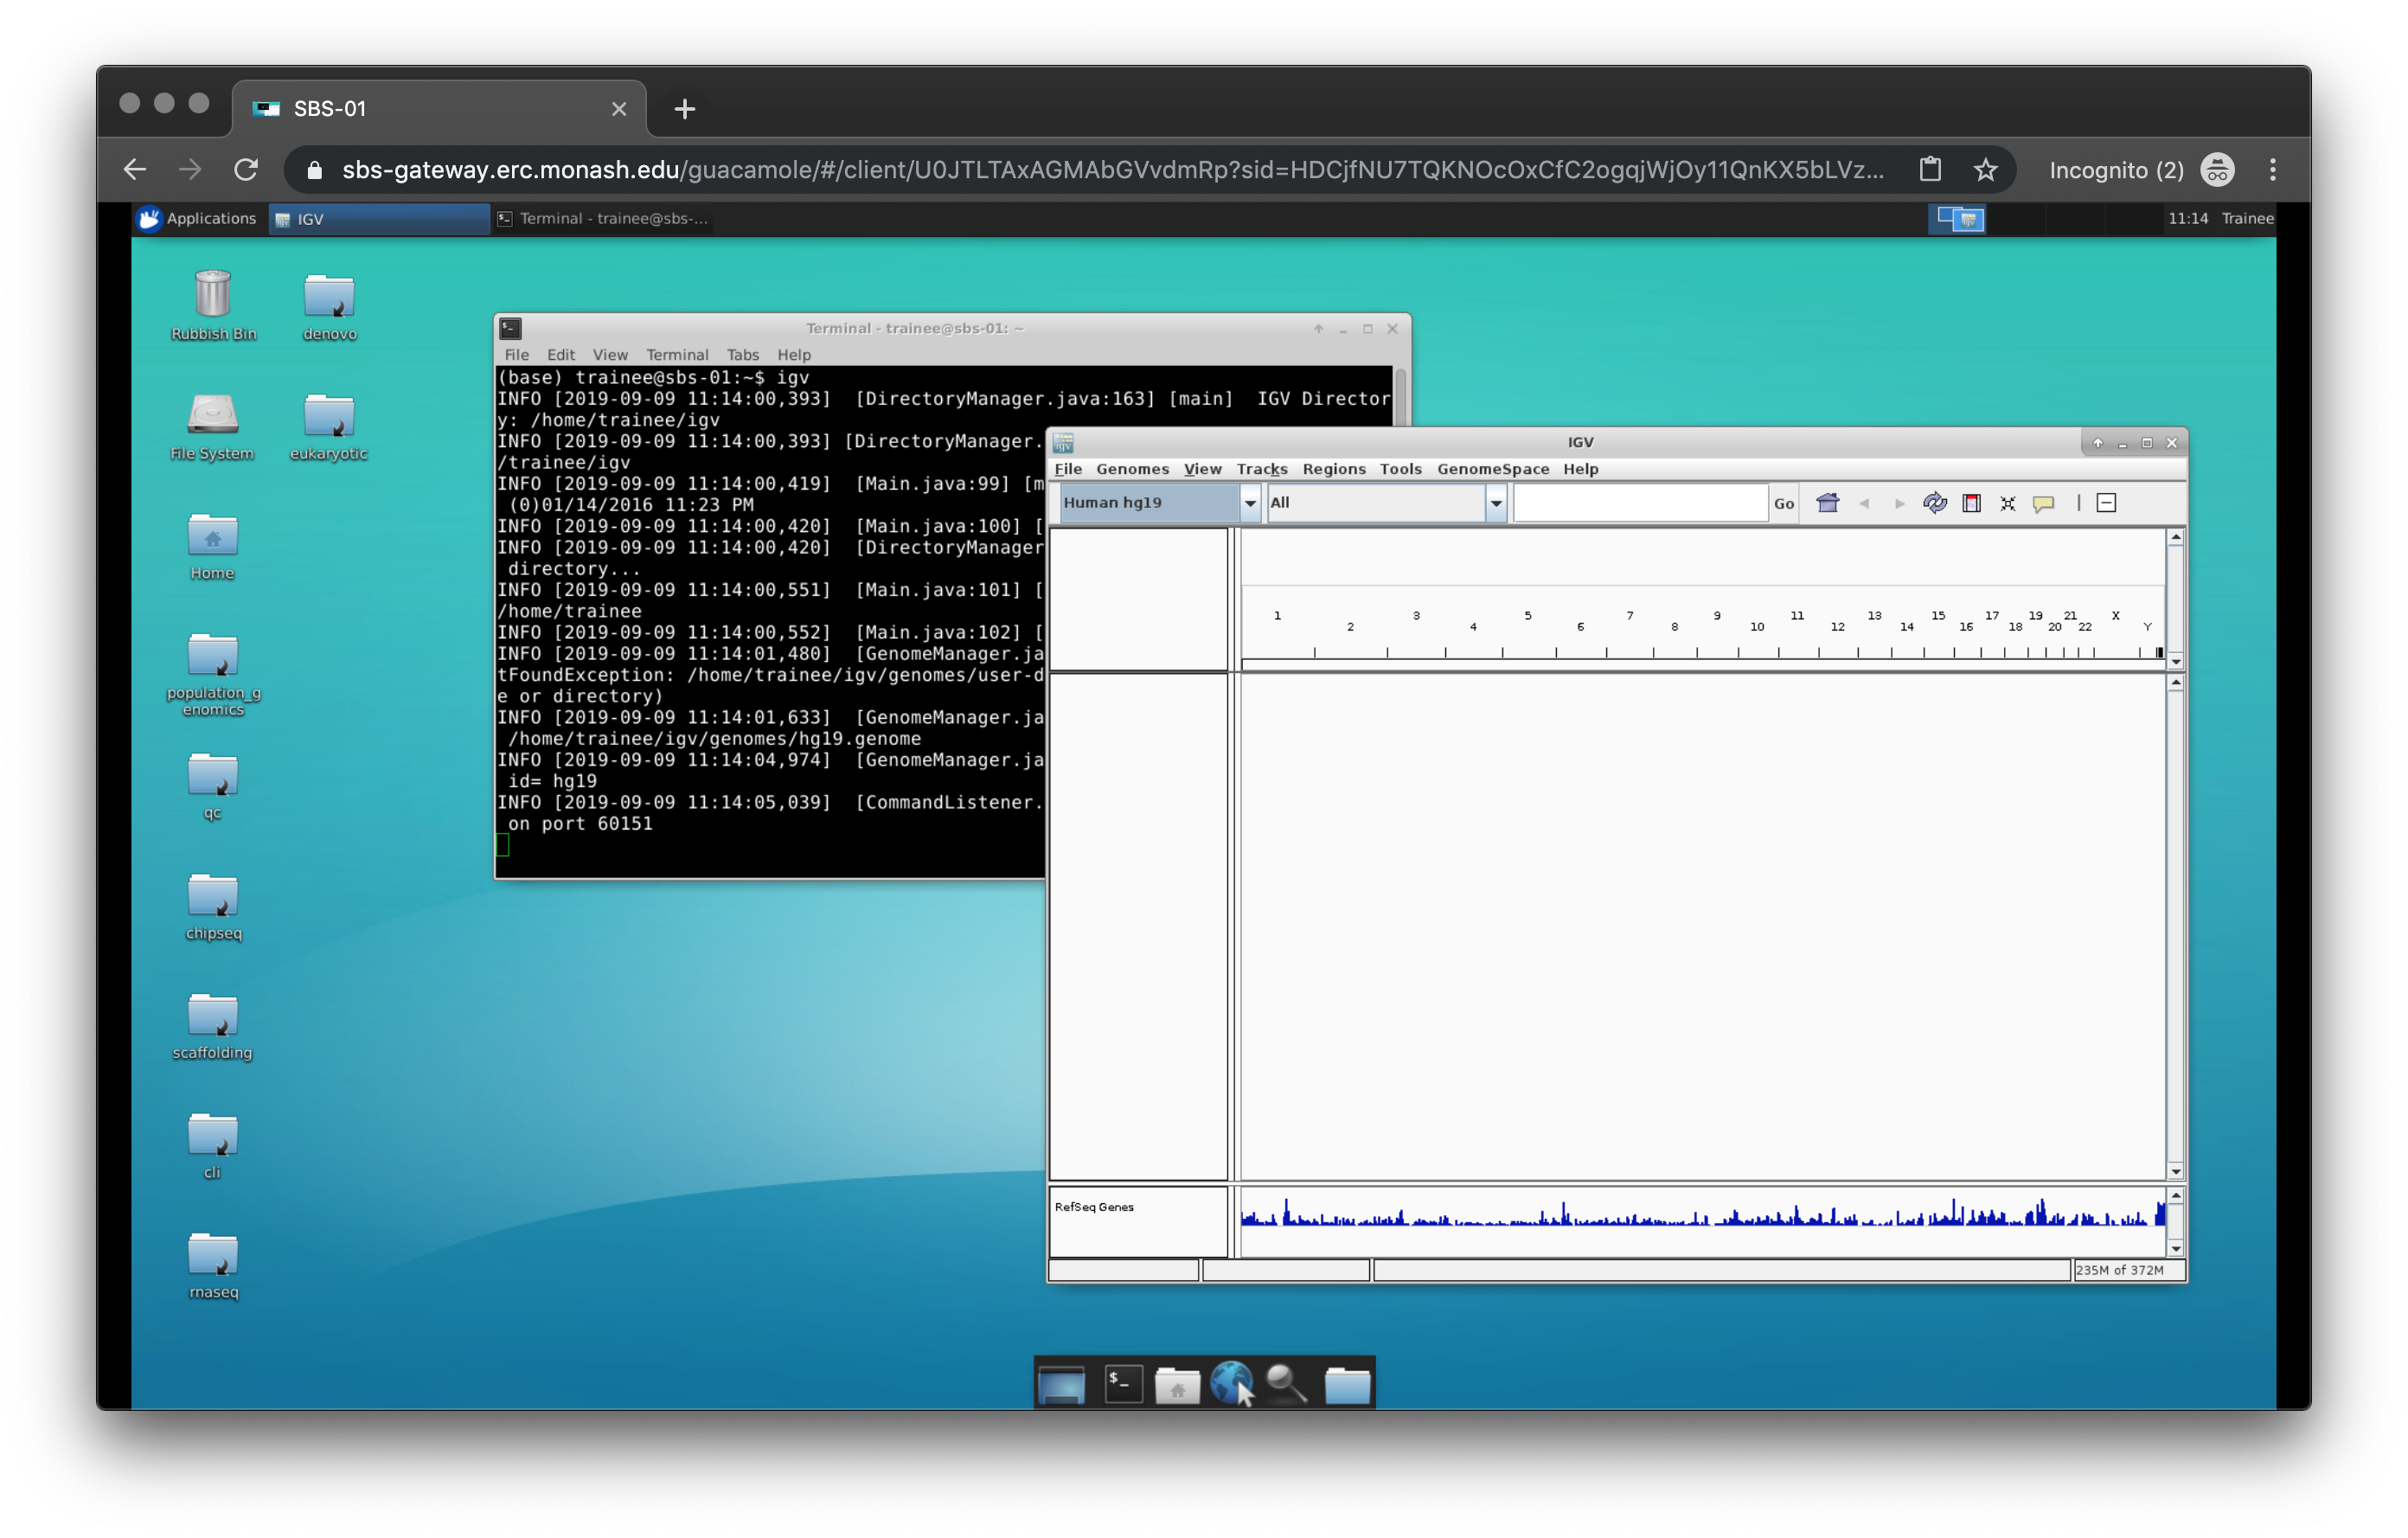Viewport: 2408px width, 1538px height.
Task: Click the browser reload button
Action: (246, 169)
